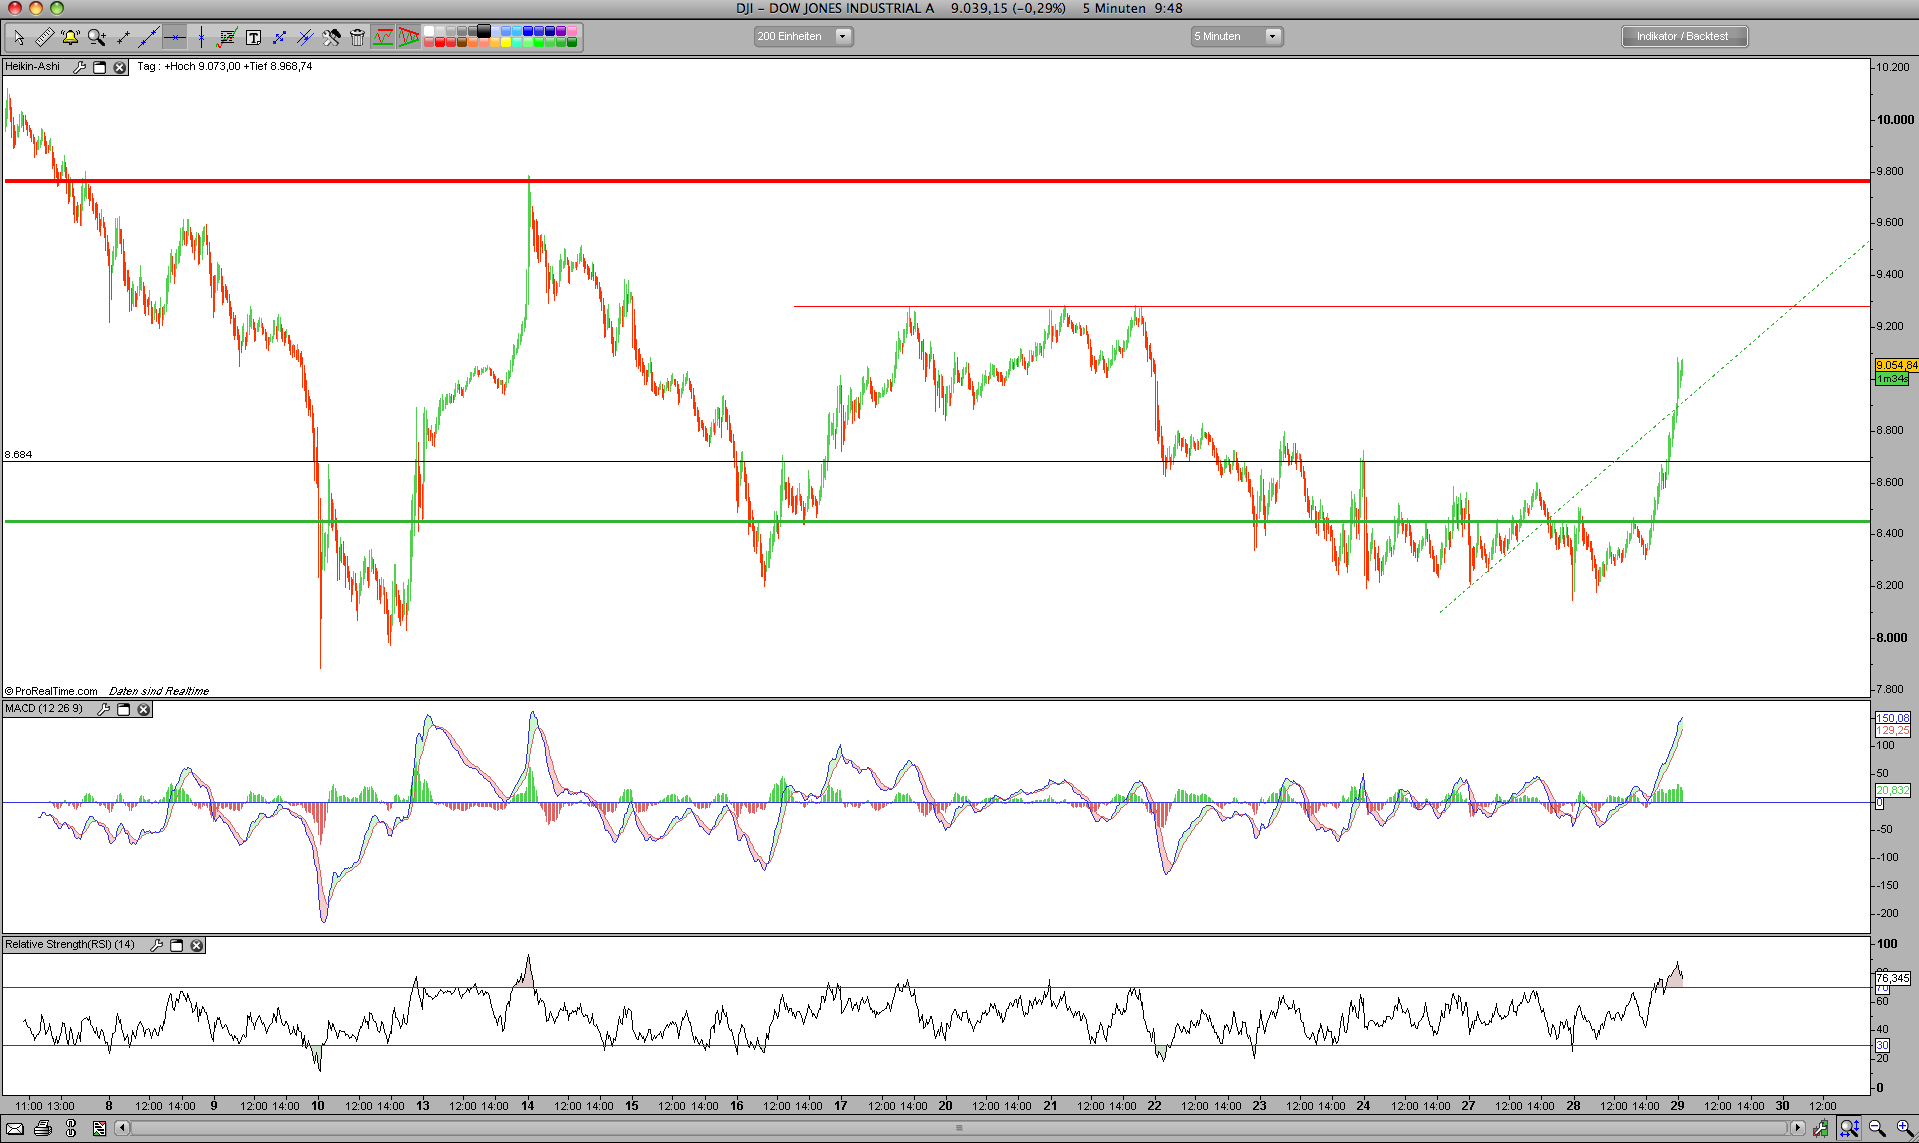The height and width of the screenshot is (1143, 1919).
Task: Click the Relative Strength(RSI) (14) panel title
Action: (70, 945)
